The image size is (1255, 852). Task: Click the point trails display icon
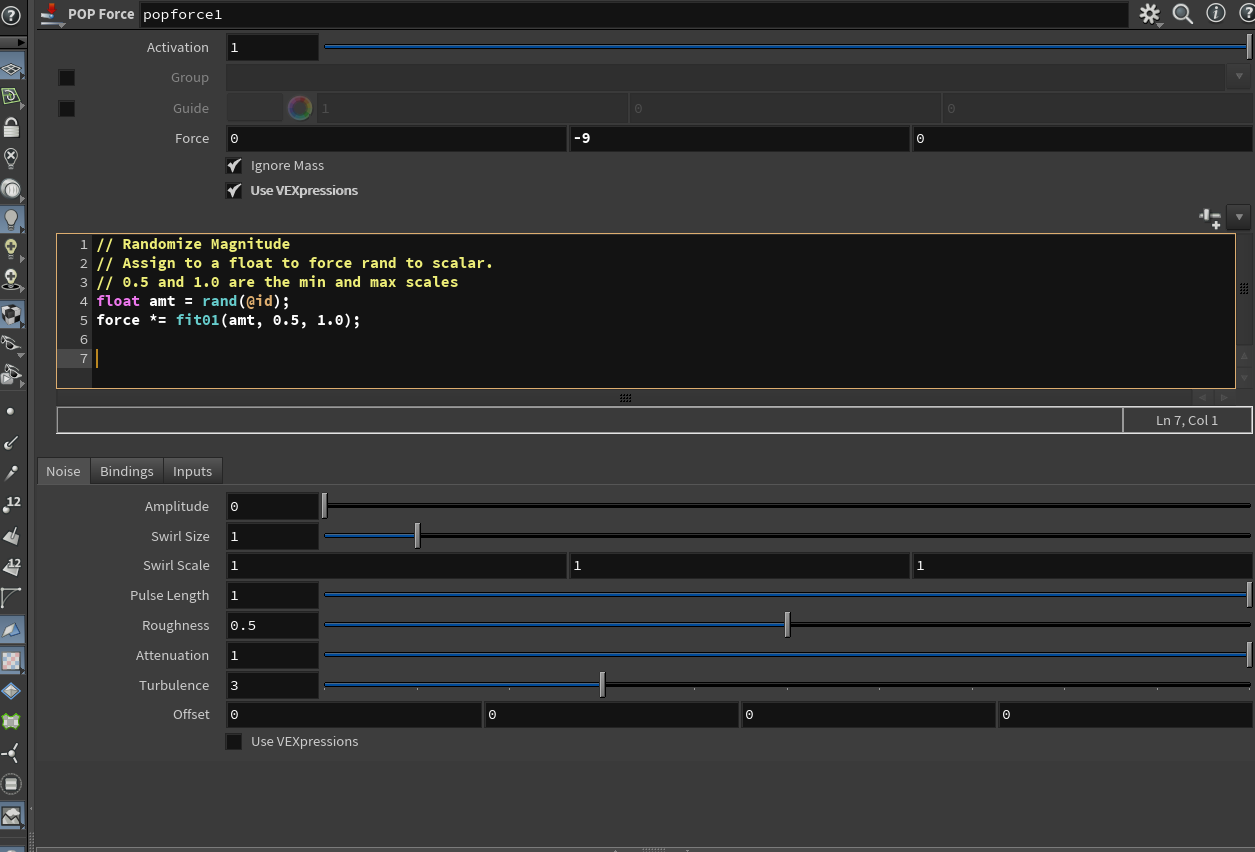[11, 472]
